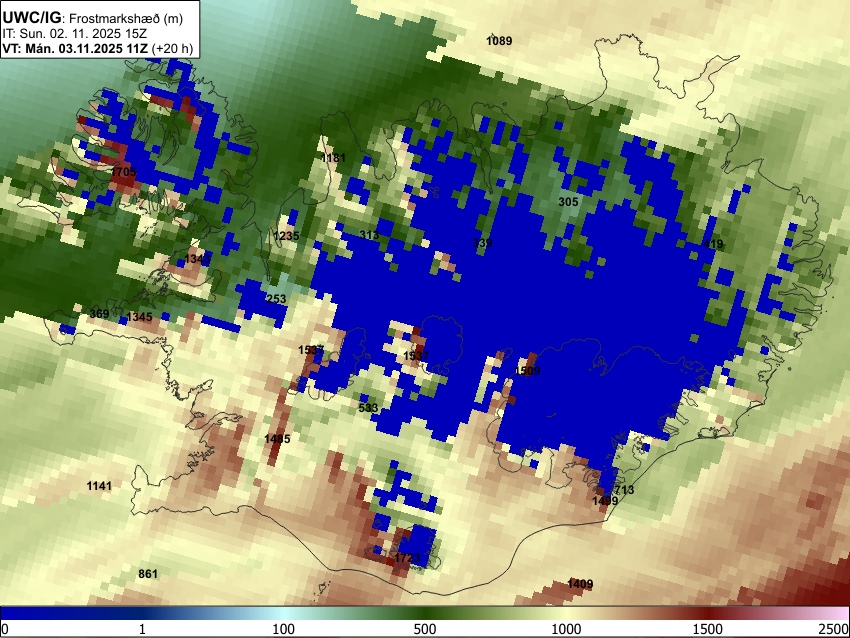Viewport: 850px width, 638px height.
Task: Click the '(+20 h)' forecast offset text
Action: point(172,48)
